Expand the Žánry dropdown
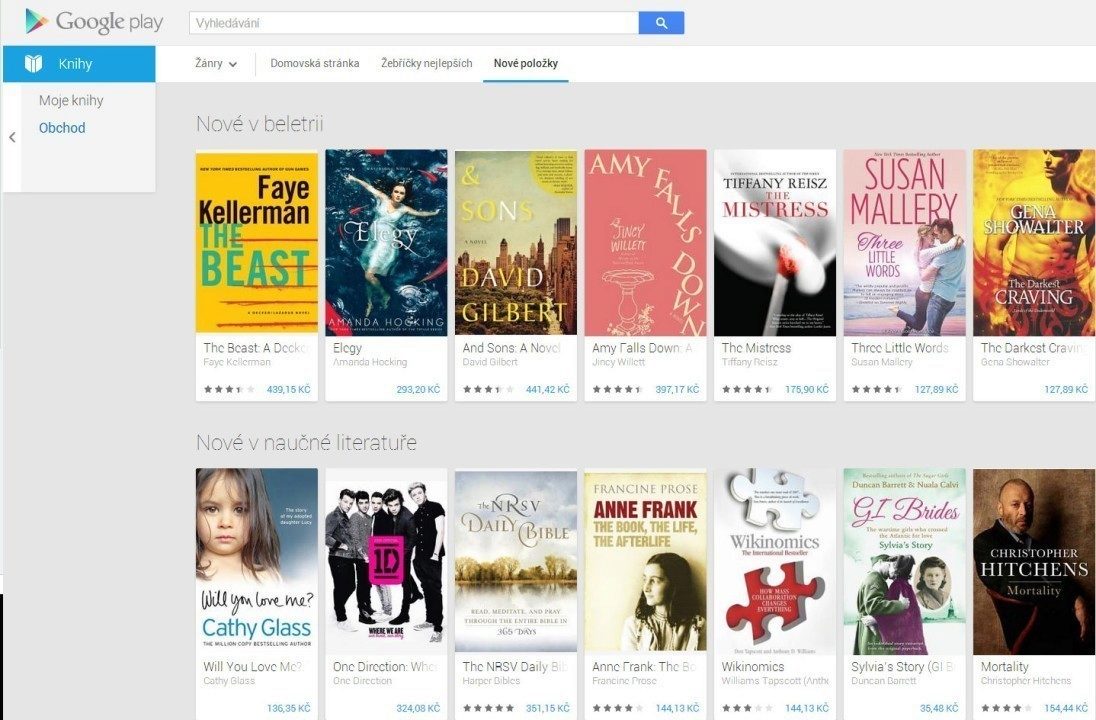This screenshot has width=1096, height=720. (216, 64)
